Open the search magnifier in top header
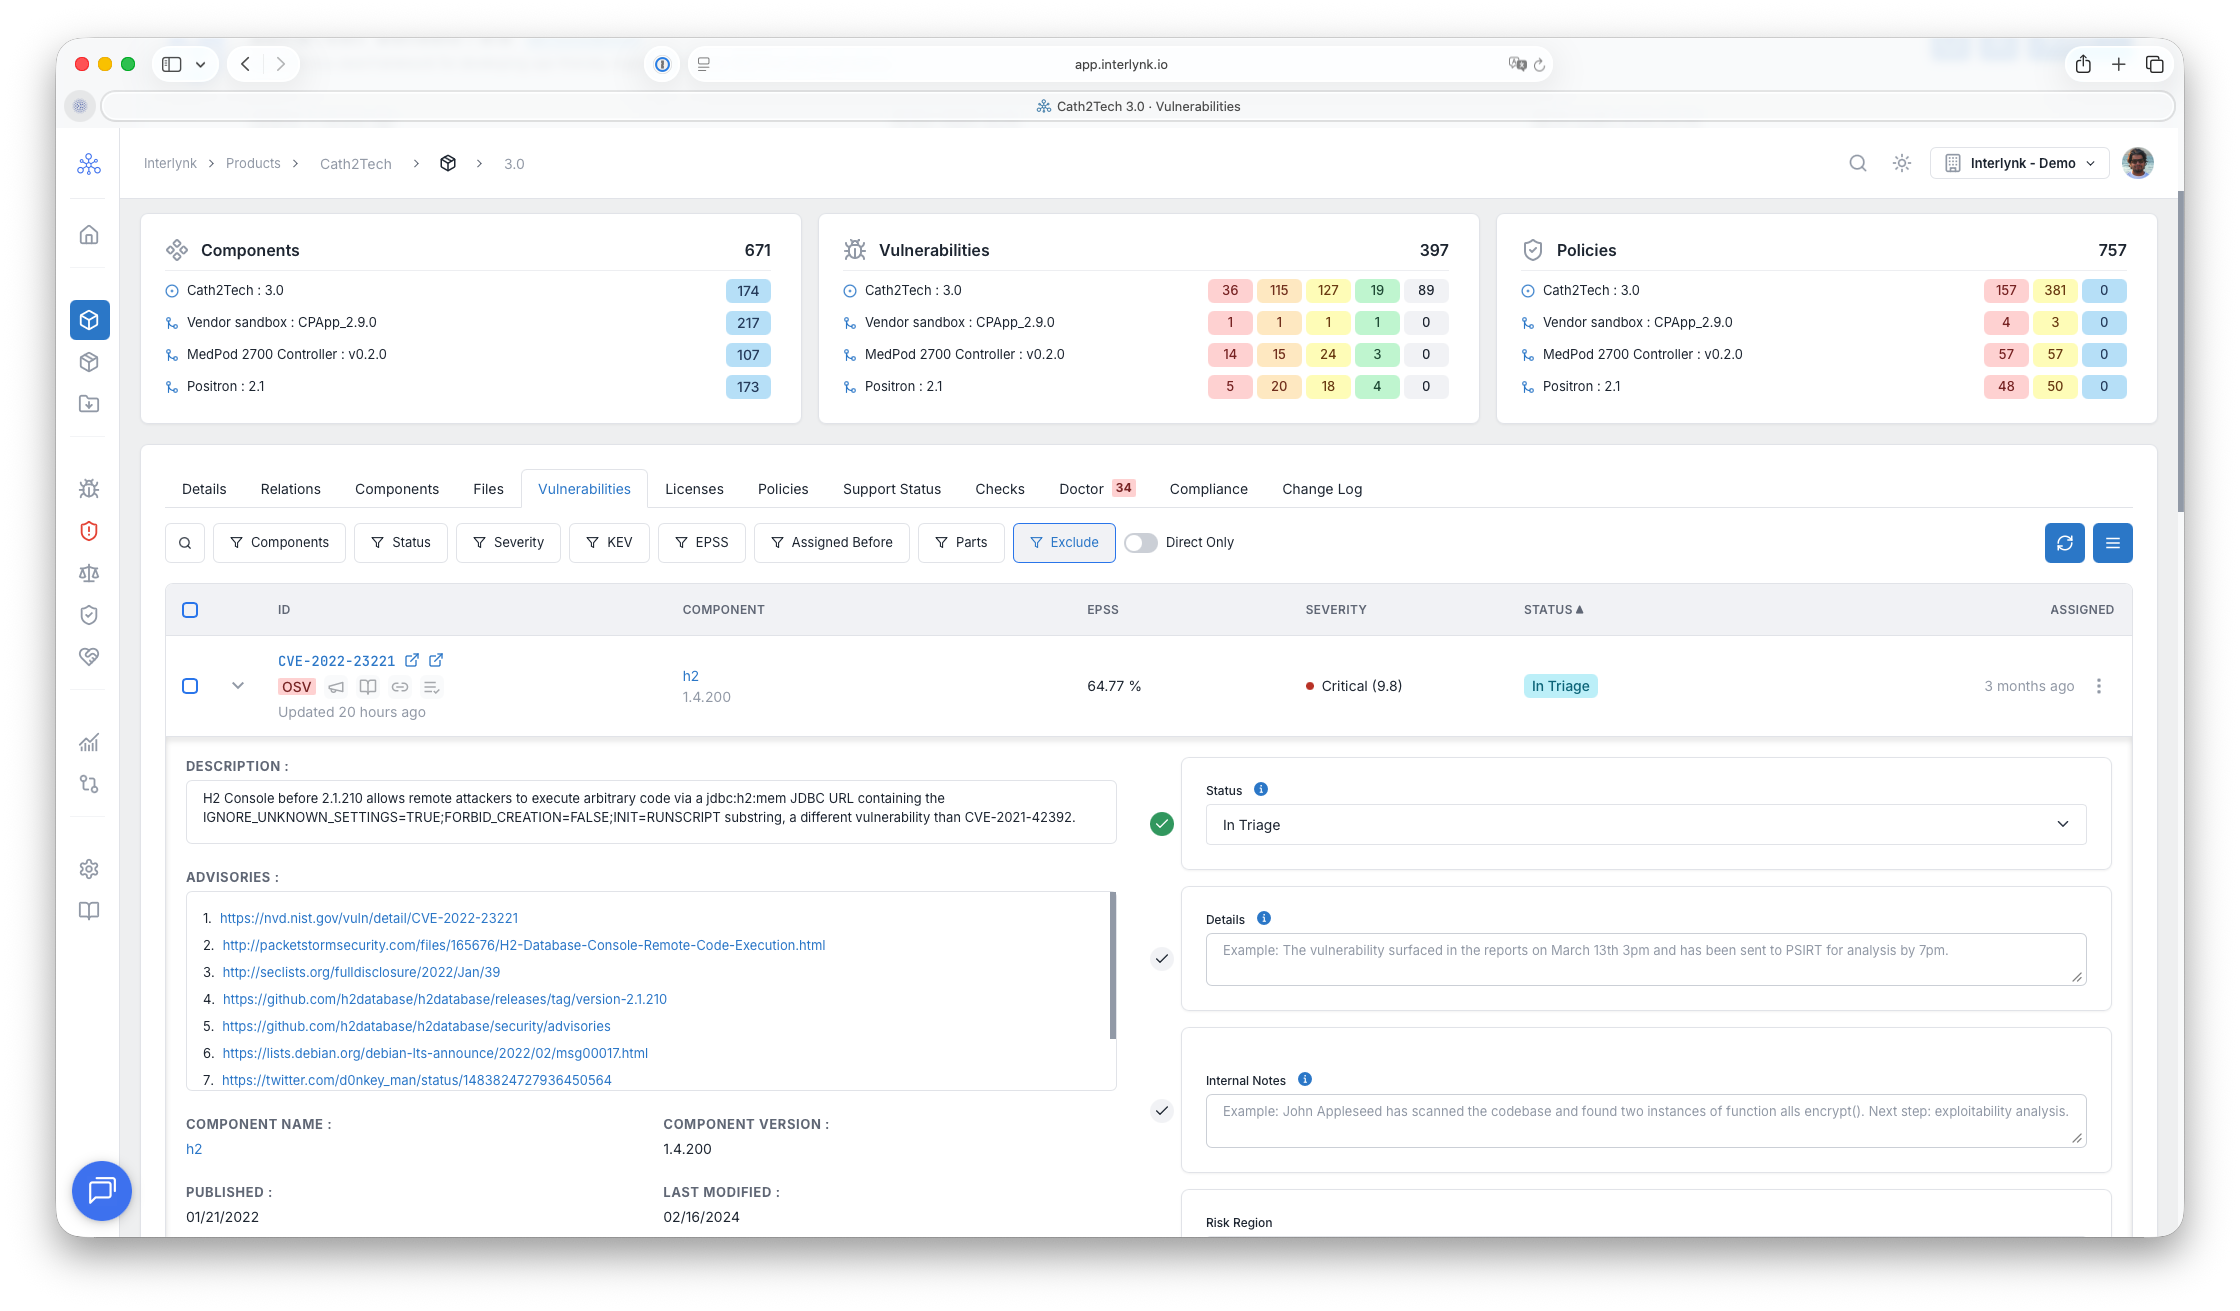 coord(1857,163)
